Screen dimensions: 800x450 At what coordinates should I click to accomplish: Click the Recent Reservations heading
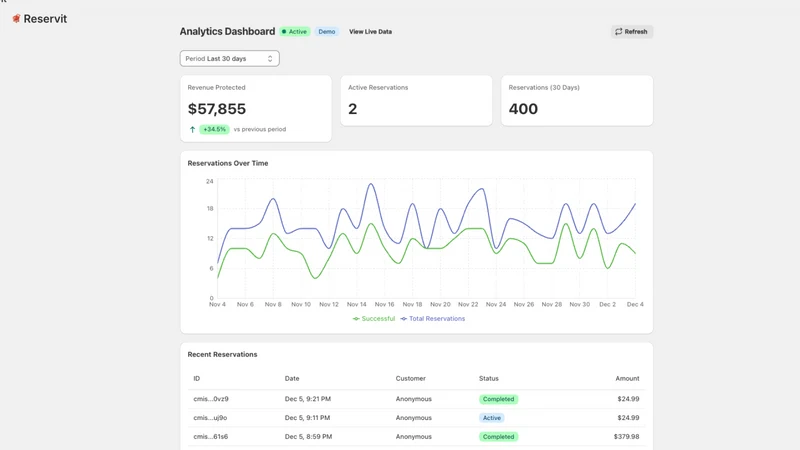coord(222,355)
